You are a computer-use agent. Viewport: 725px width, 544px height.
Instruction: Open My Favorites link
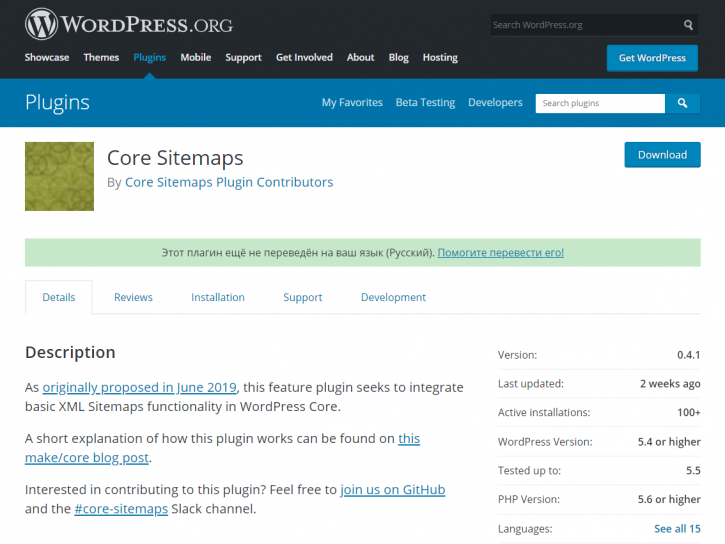tap(352, 103)
